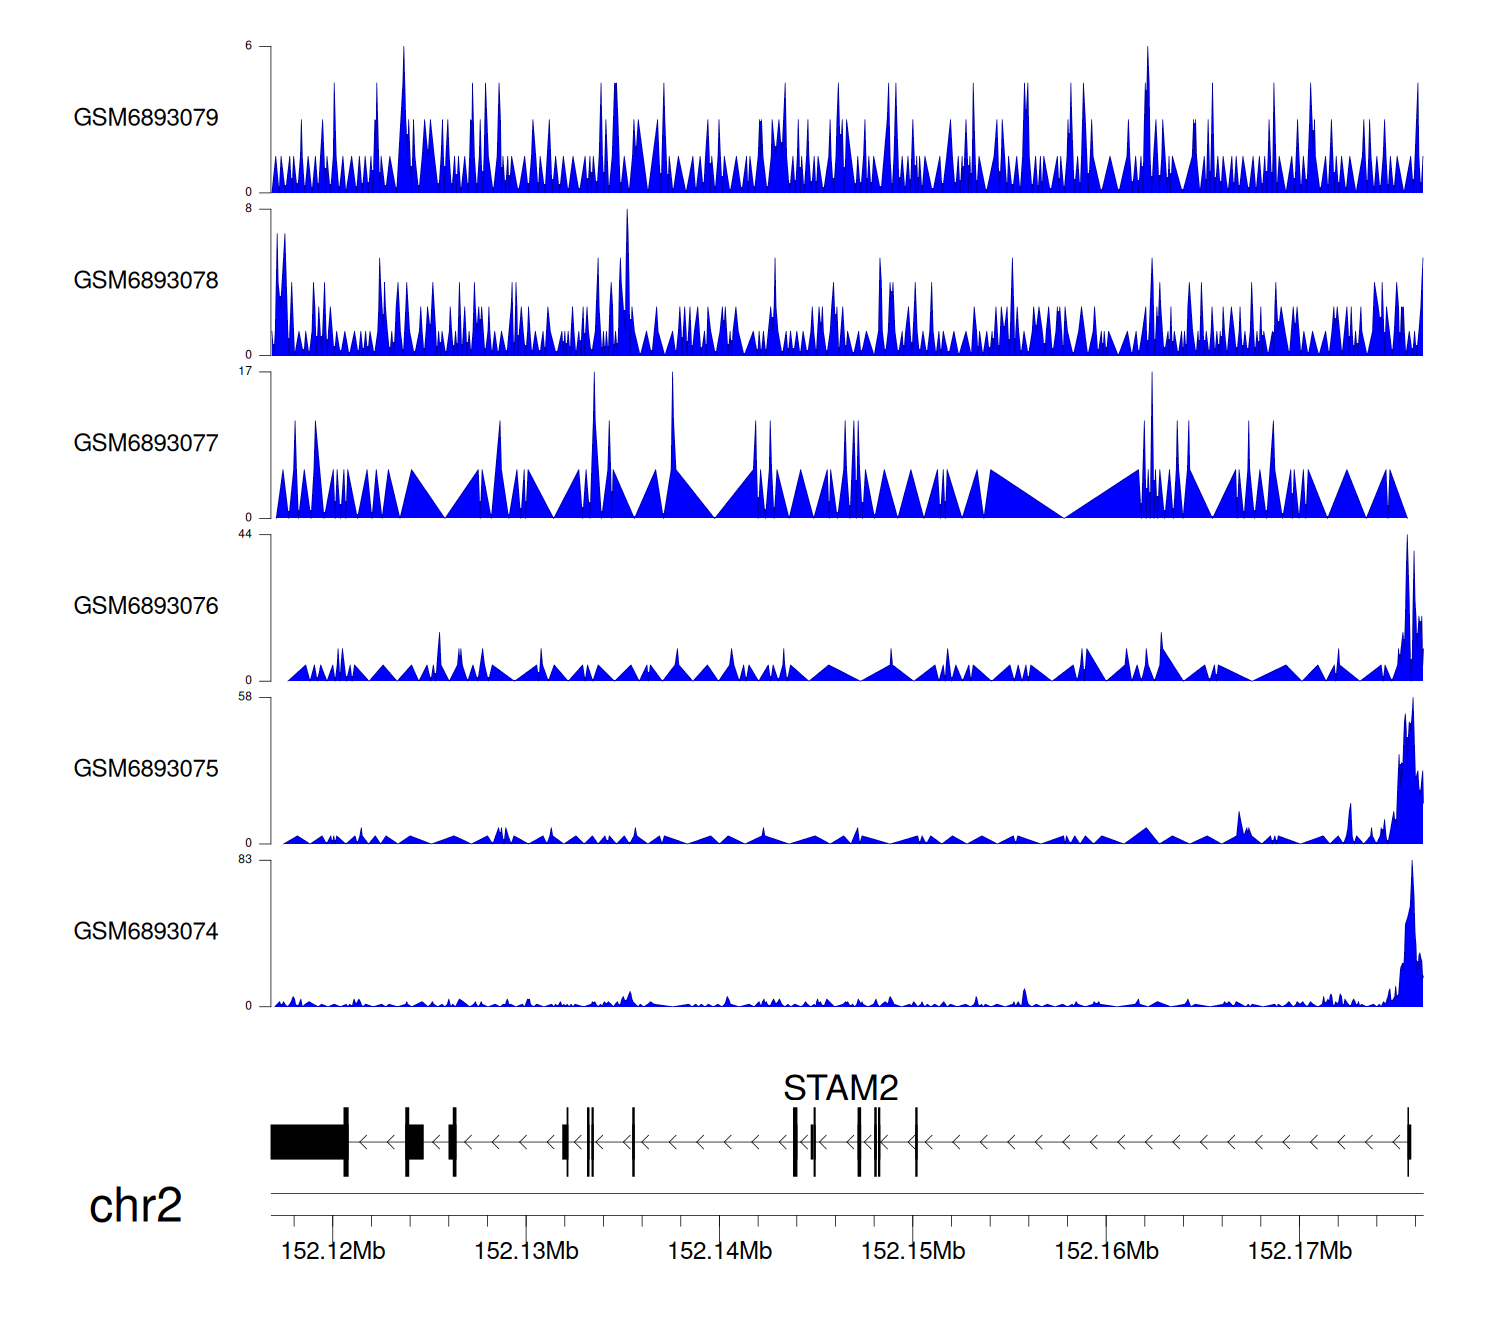Select the 152.13Mb position label
1500x1320 pixels.
[526, 1251]
